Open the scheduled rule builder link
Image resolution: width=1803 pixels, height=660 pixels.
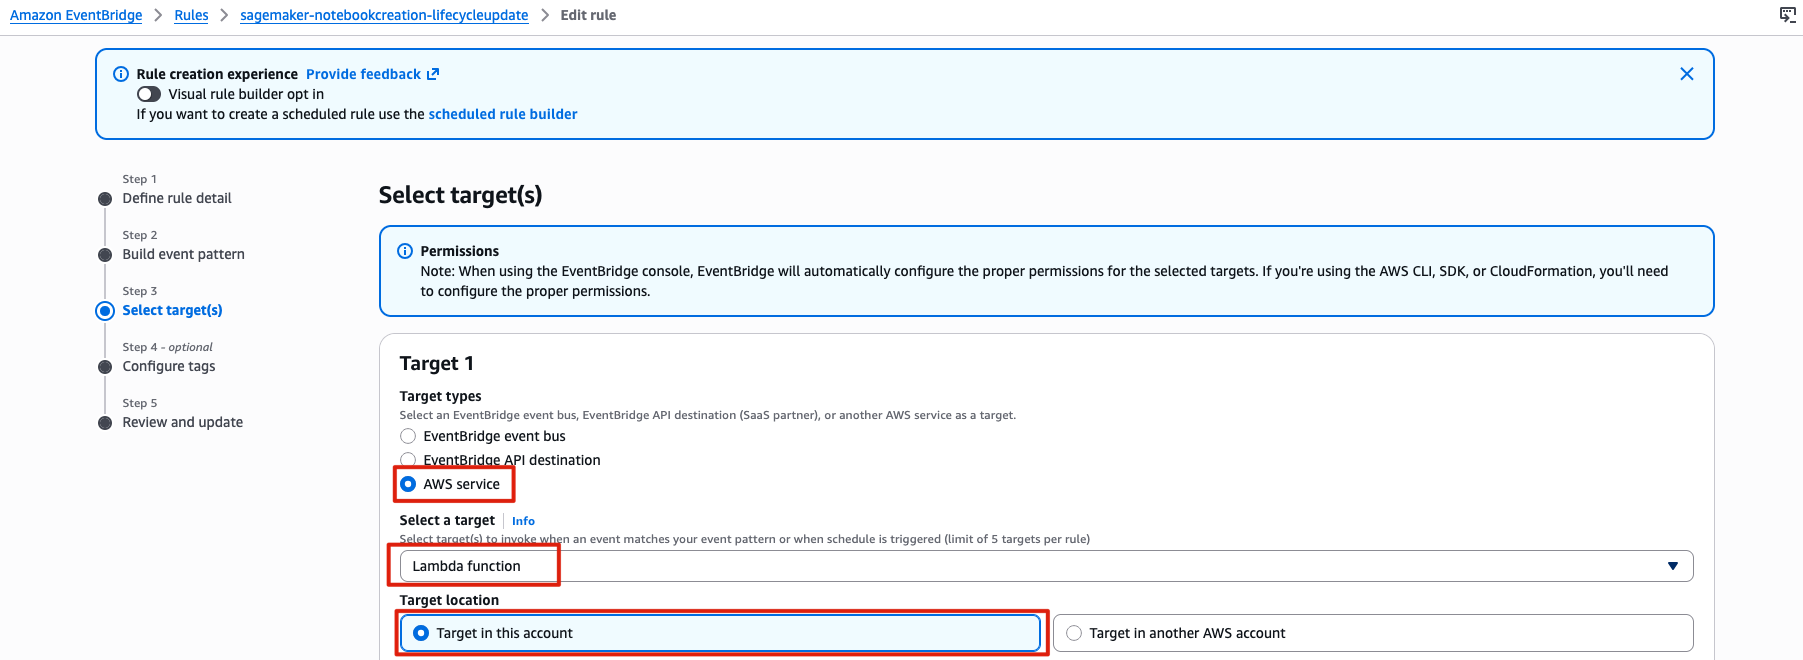pyautogui.click(x=502, y=114)
